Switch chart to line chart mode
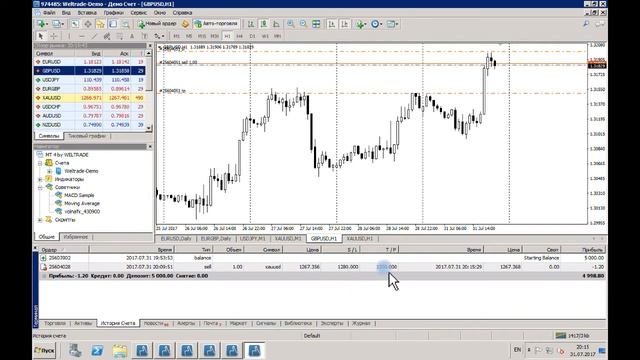Viewport: 640px width, 360px height. tap(276, 24)
